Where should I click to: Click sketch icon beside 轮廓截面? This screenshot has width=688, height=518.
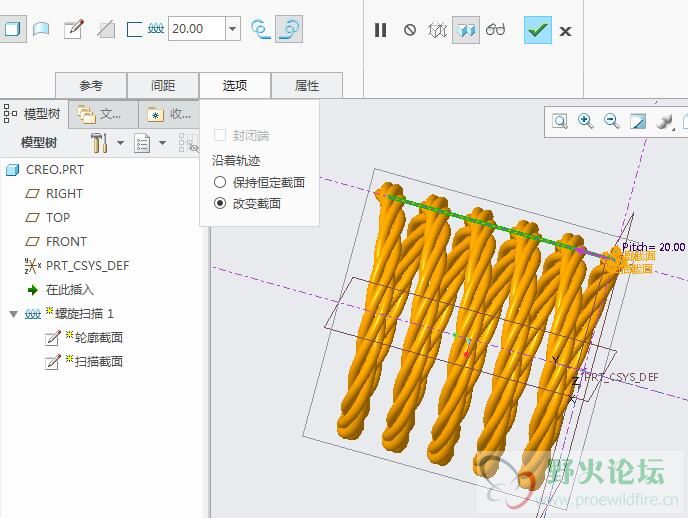click(x=53, y=338)
